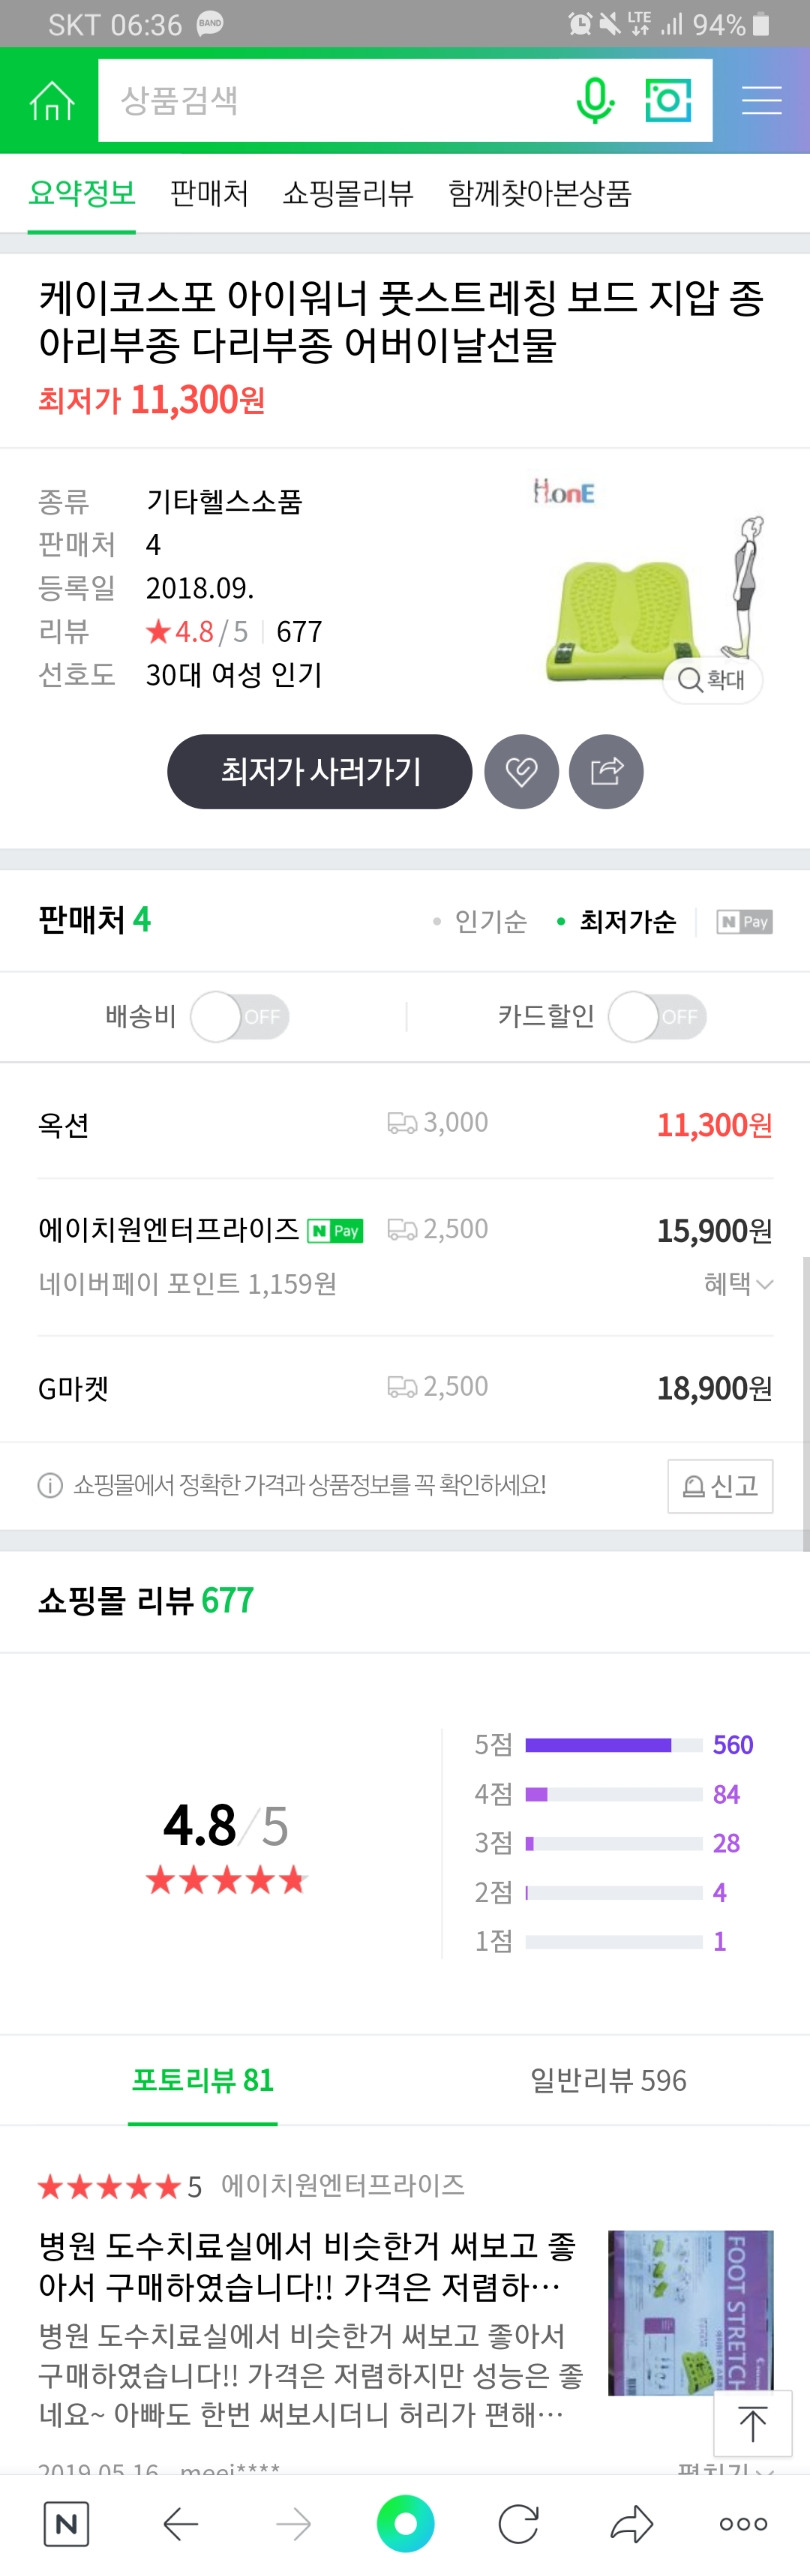Tap the Naver N icon in the bottom bar
This screenshot has width=810, height=2573.
(67, 2524)
